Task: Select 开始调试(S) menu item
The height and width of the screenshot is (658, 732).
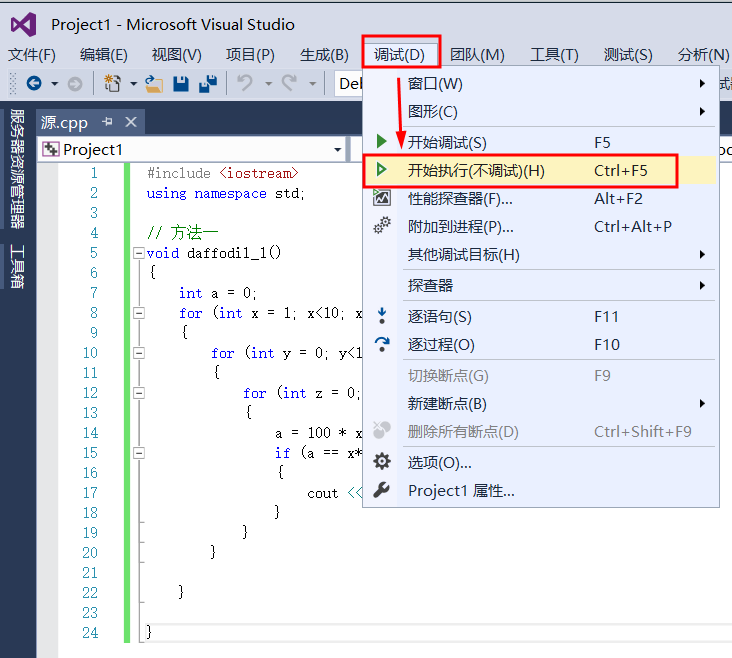Action: tap(540, 142)
